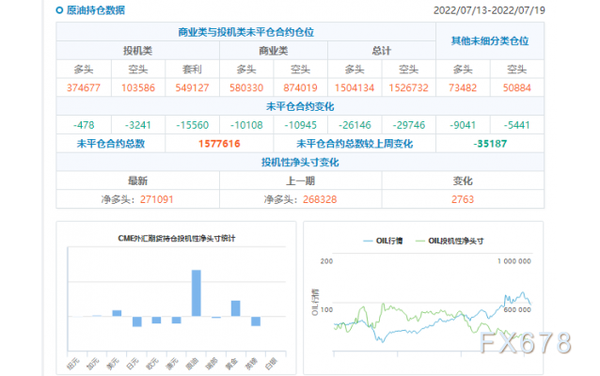Viewport: 600px width, 376px height.
Task: Click the circle icon beside 原油持仓数据
Action: (x=59, y=10)
